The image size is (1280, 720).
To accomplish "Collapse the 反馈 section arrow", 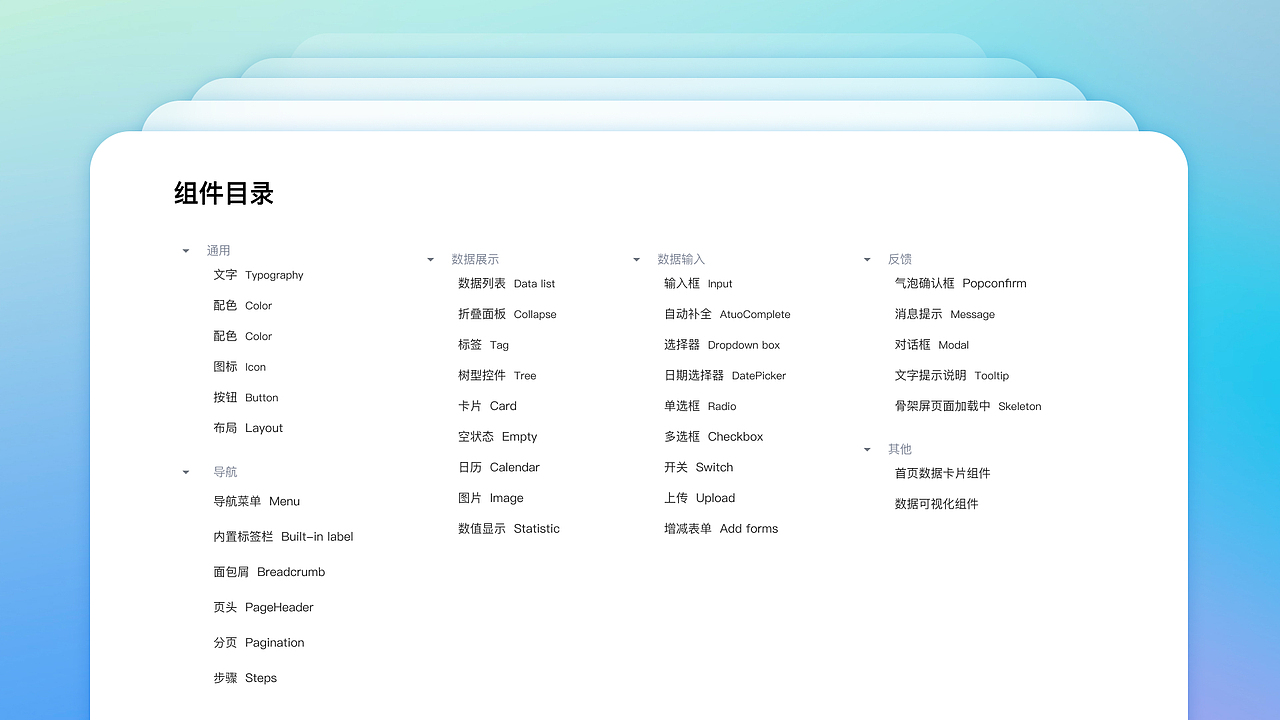I will 866,258.
